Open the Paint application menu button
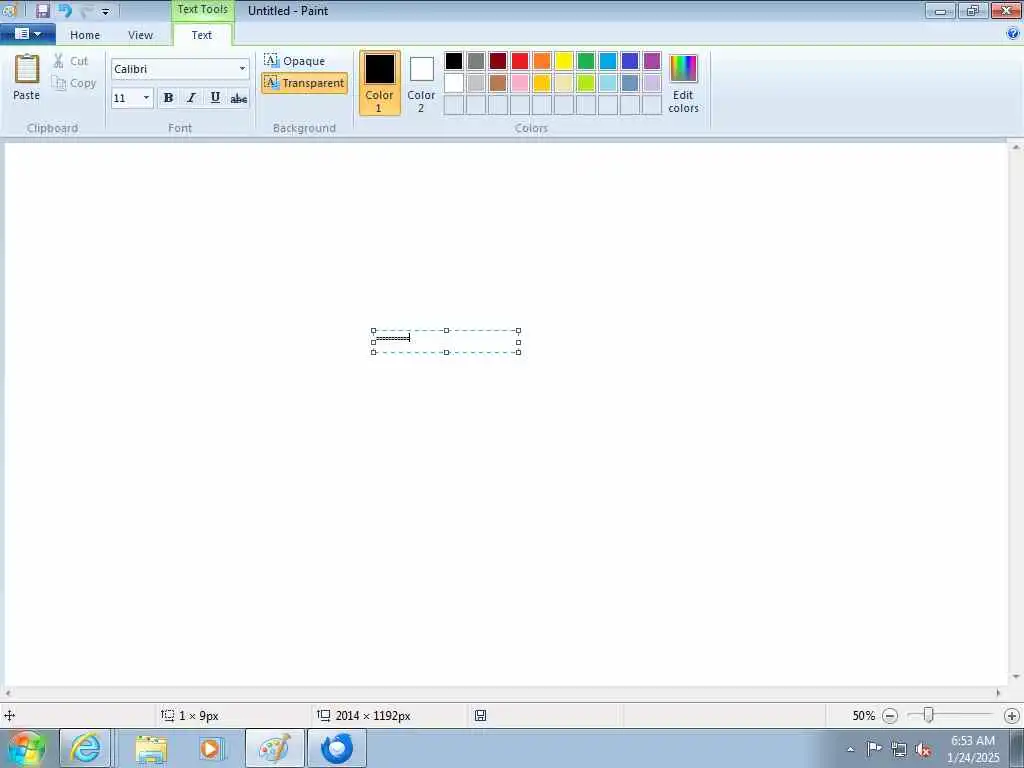 point(27,34)
